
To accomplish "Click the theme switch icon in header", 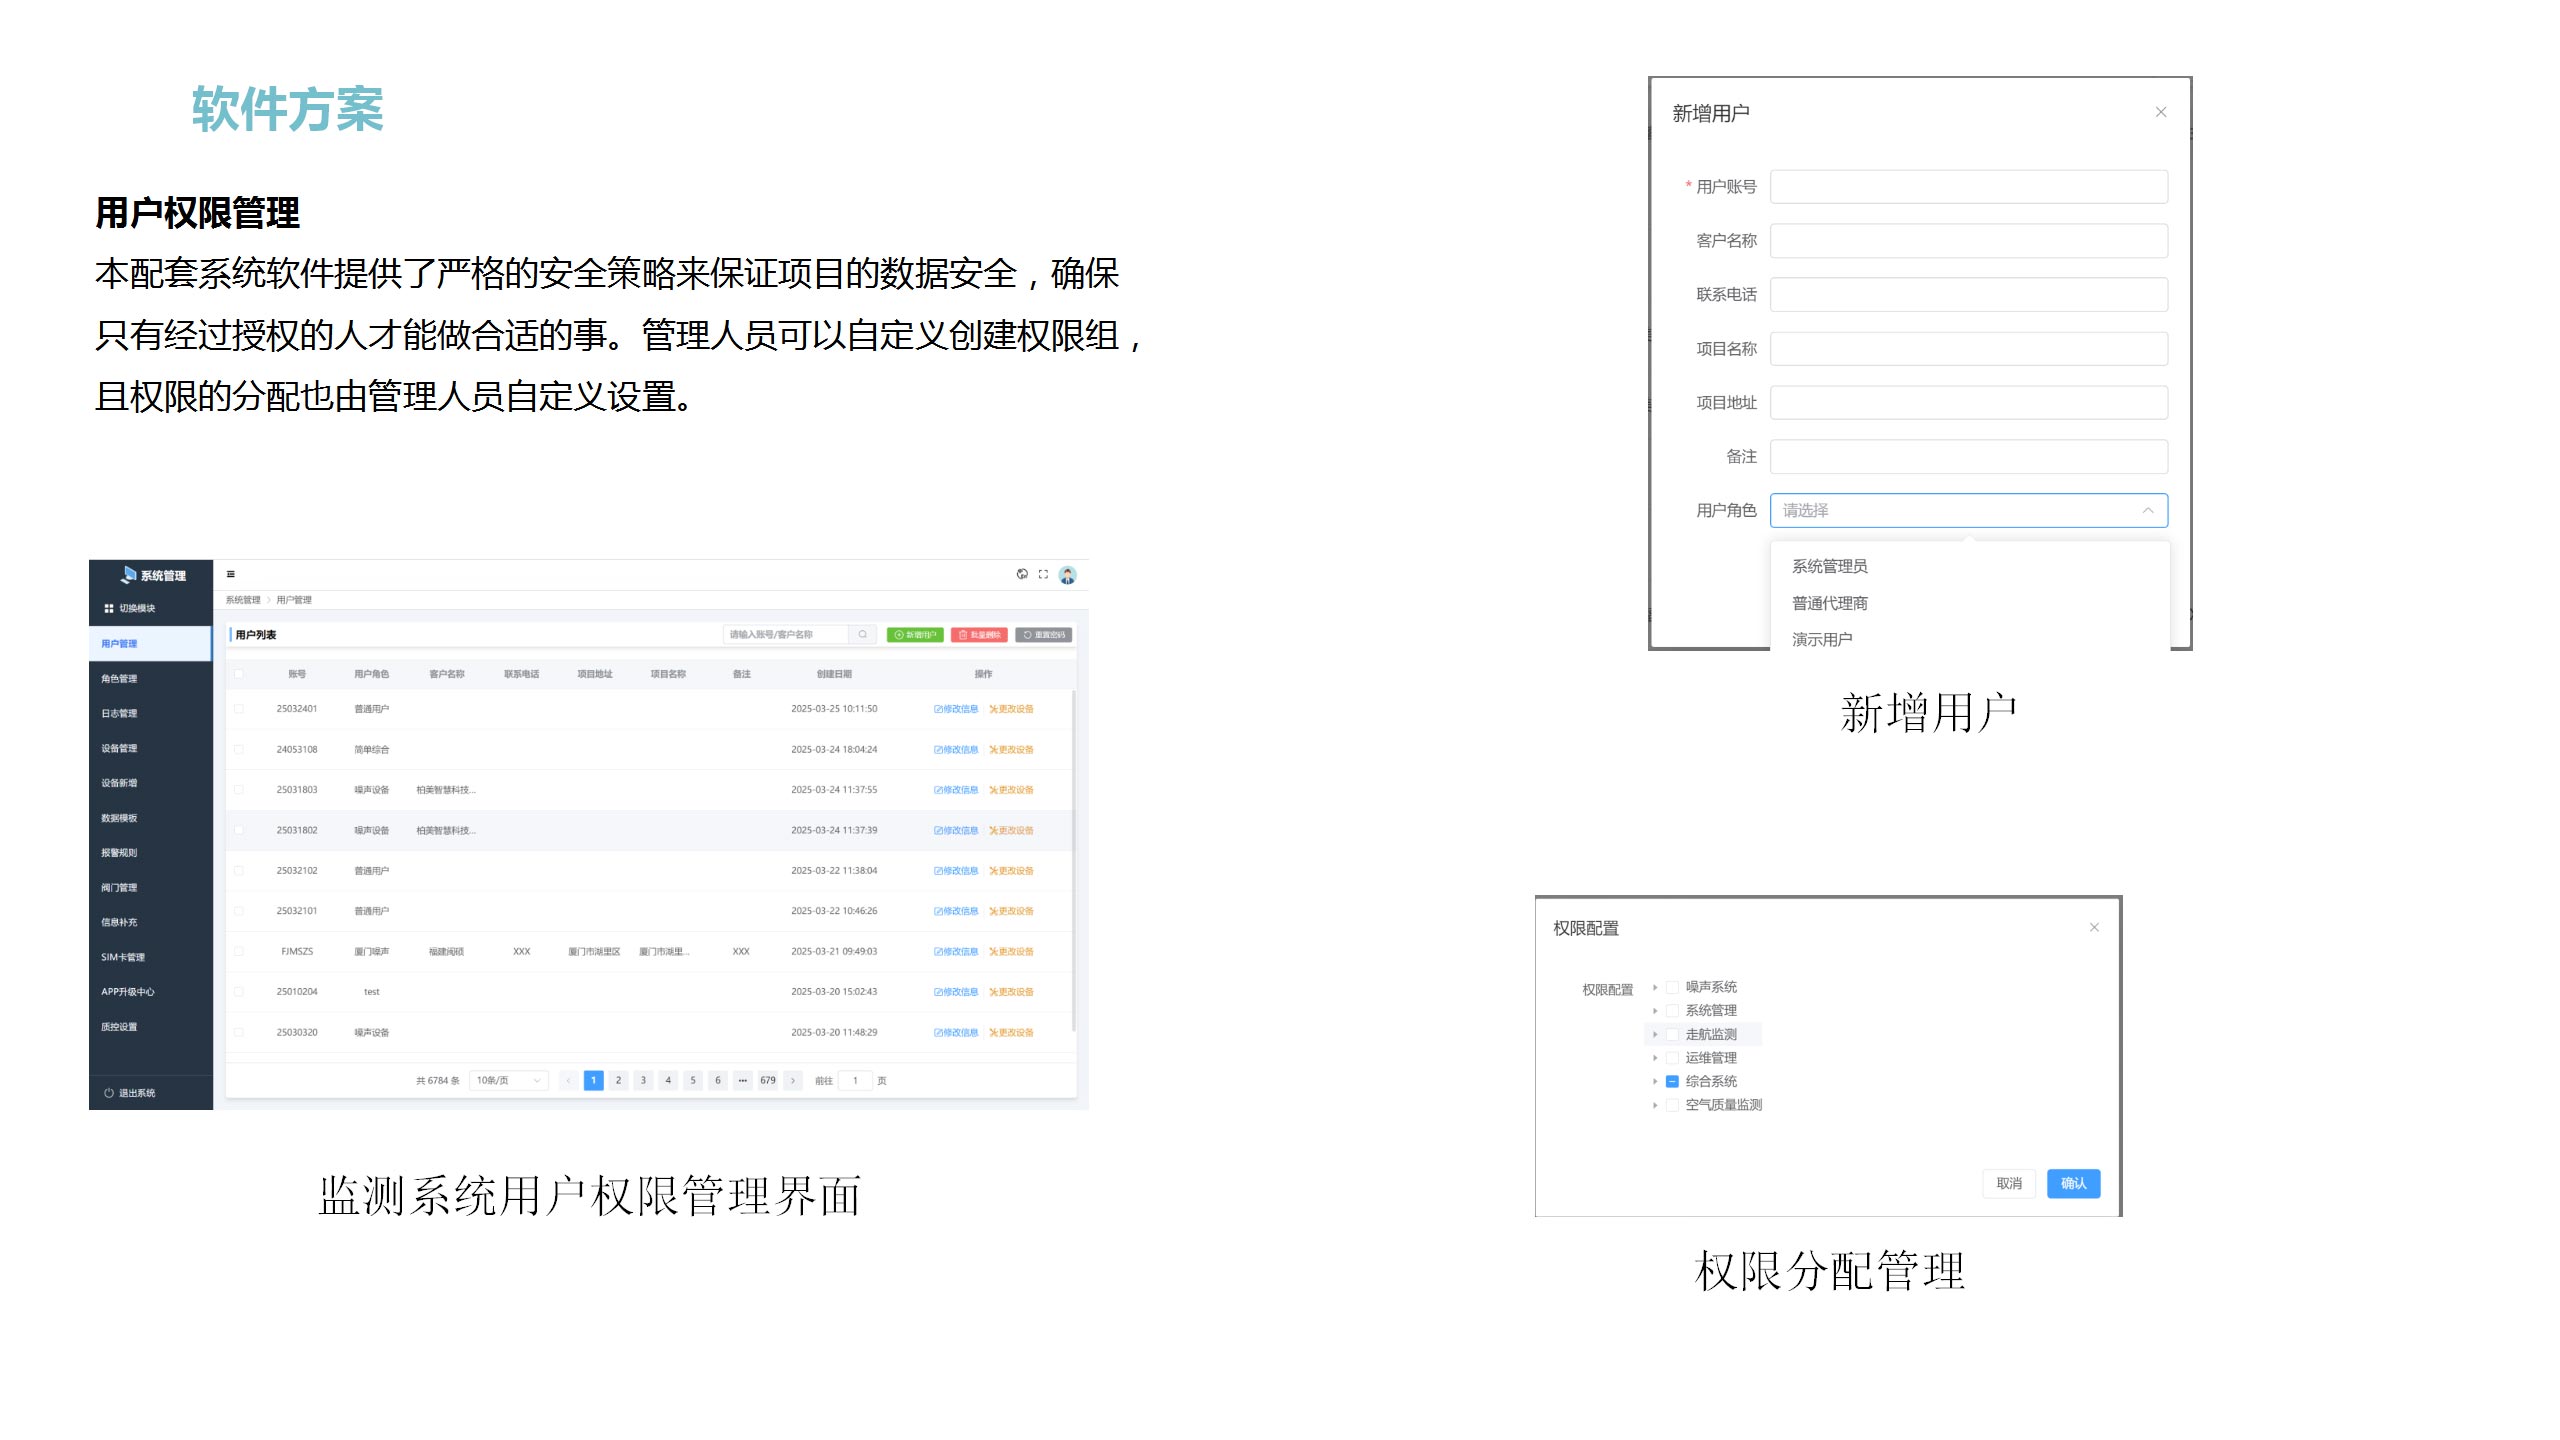I will tap(1022, 574).
